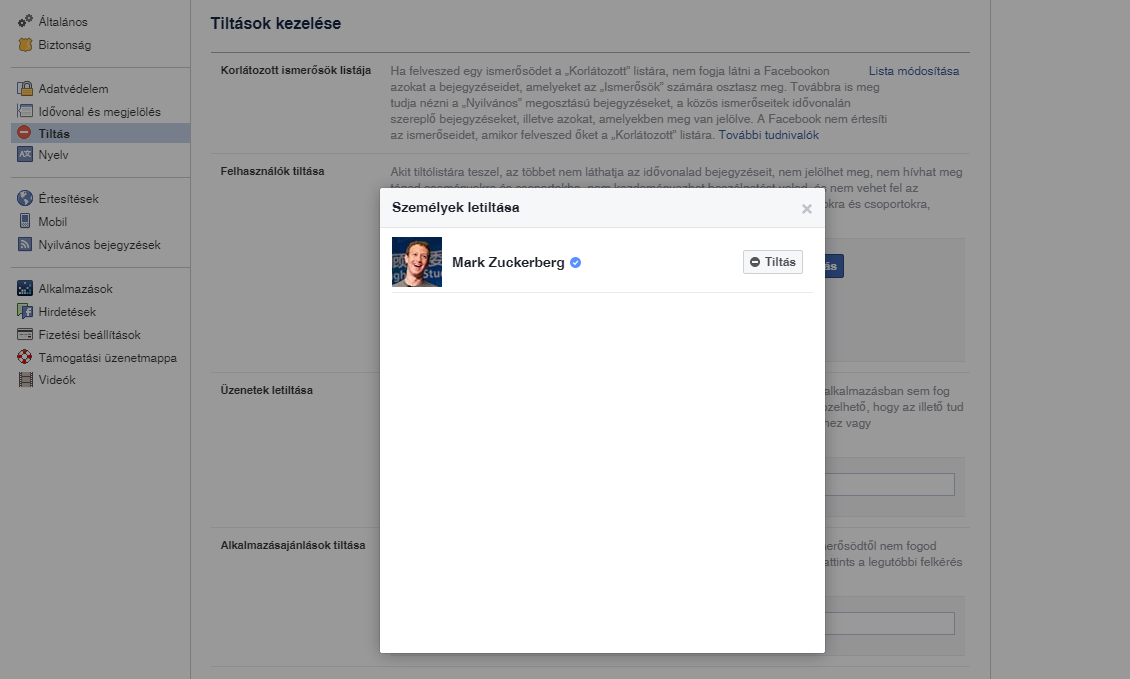The image size is (1130, 679).
Task: Click the Mobil phone icon
Action: [25, 221]
